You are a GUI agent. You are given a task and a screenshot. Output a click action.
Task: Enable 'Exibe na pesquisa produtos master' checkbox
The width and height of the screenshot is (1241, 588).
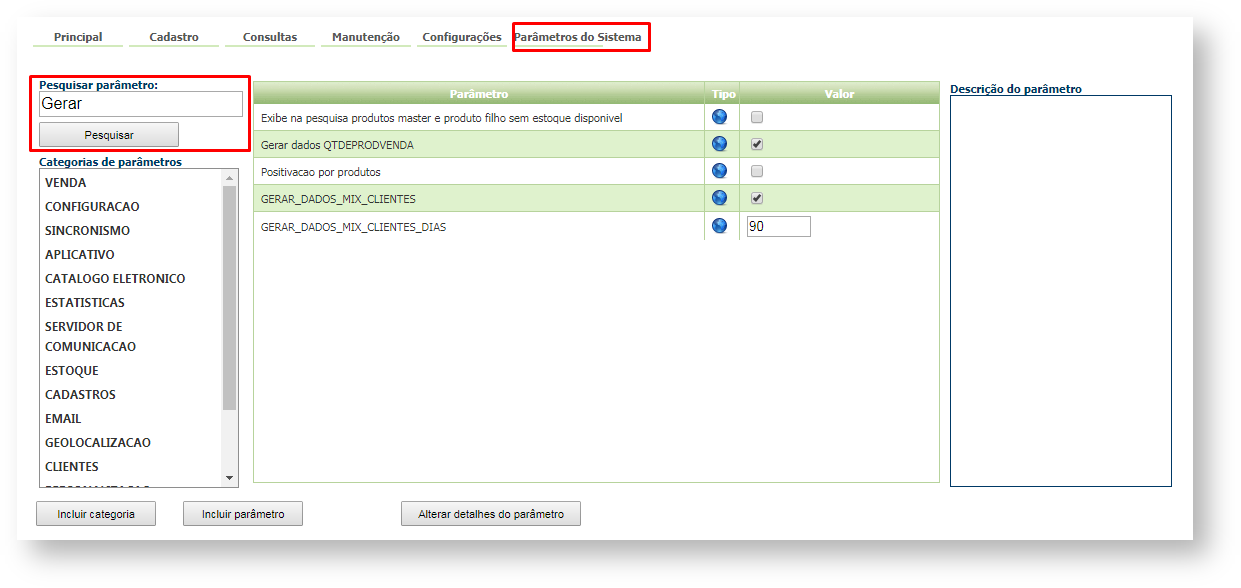coord(757,117)
